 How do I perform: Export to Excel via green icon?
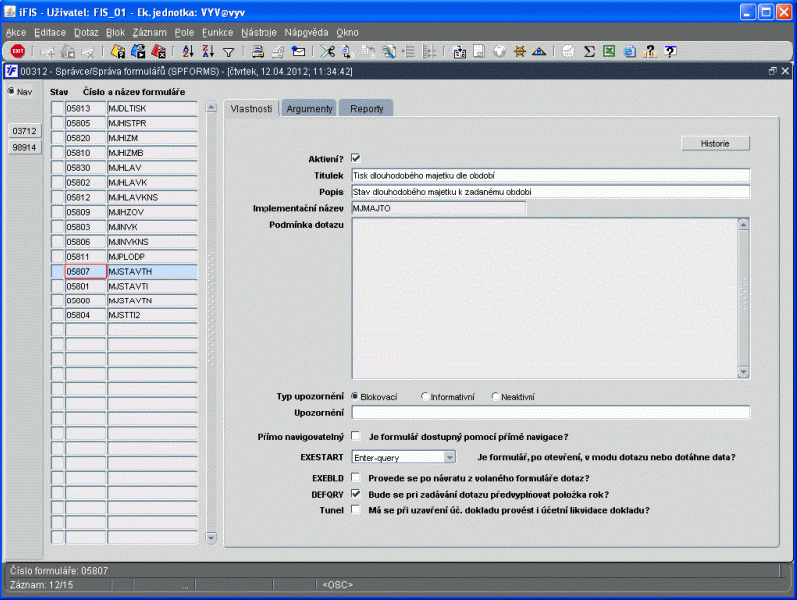[x=609, y=51]
